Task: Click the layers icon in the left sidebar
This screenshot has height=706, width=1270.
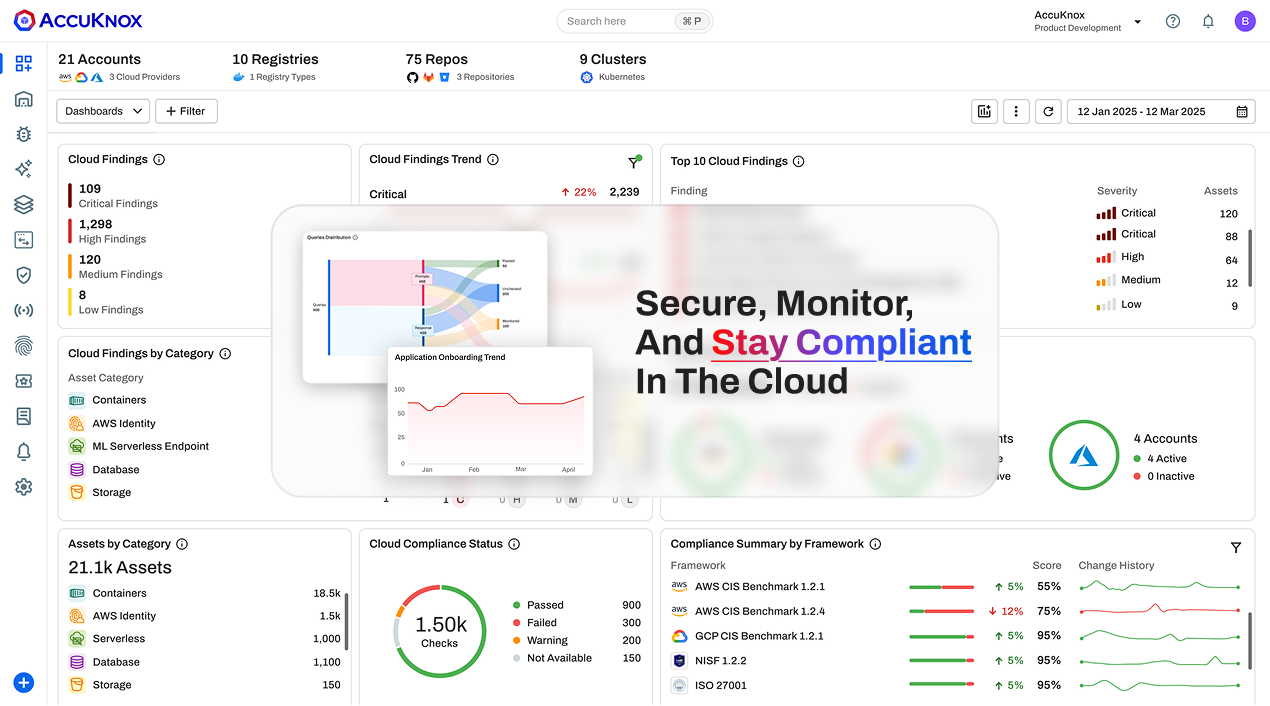Action: coord(23,204)
